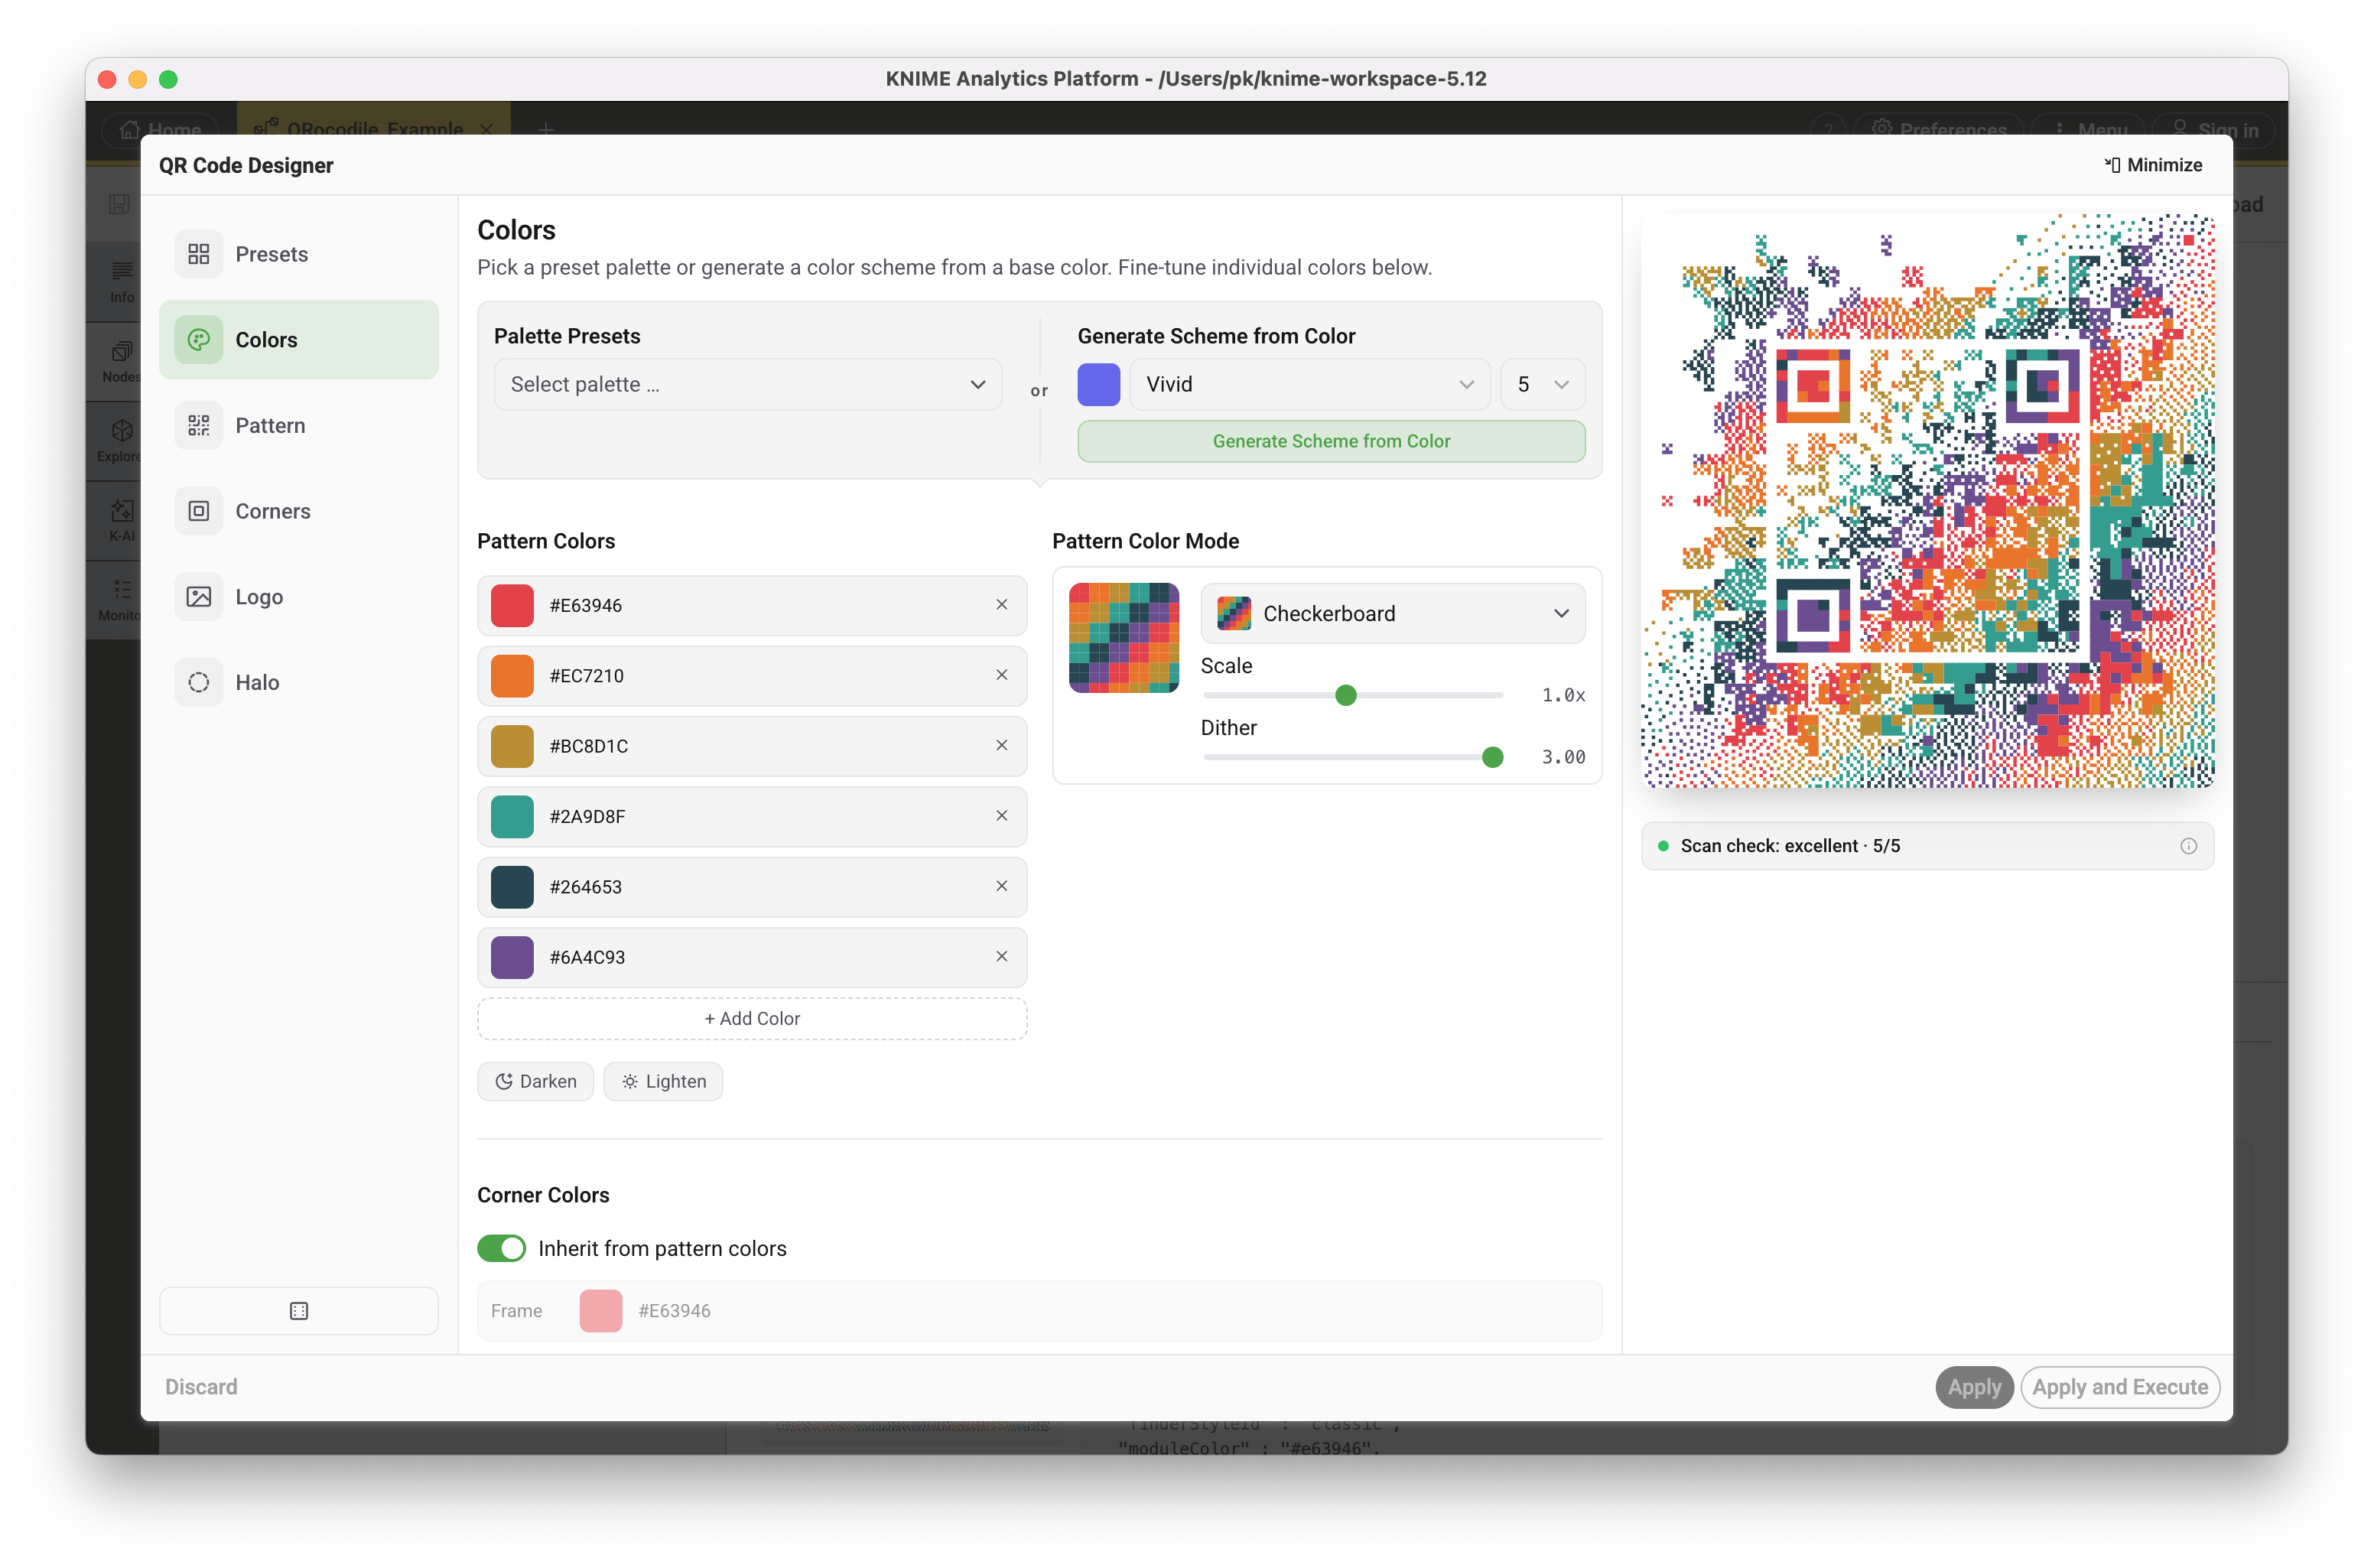Add a new tab in KNIME window
The height and width of the screenshot is (1568, 2374).
coord(546,129)
